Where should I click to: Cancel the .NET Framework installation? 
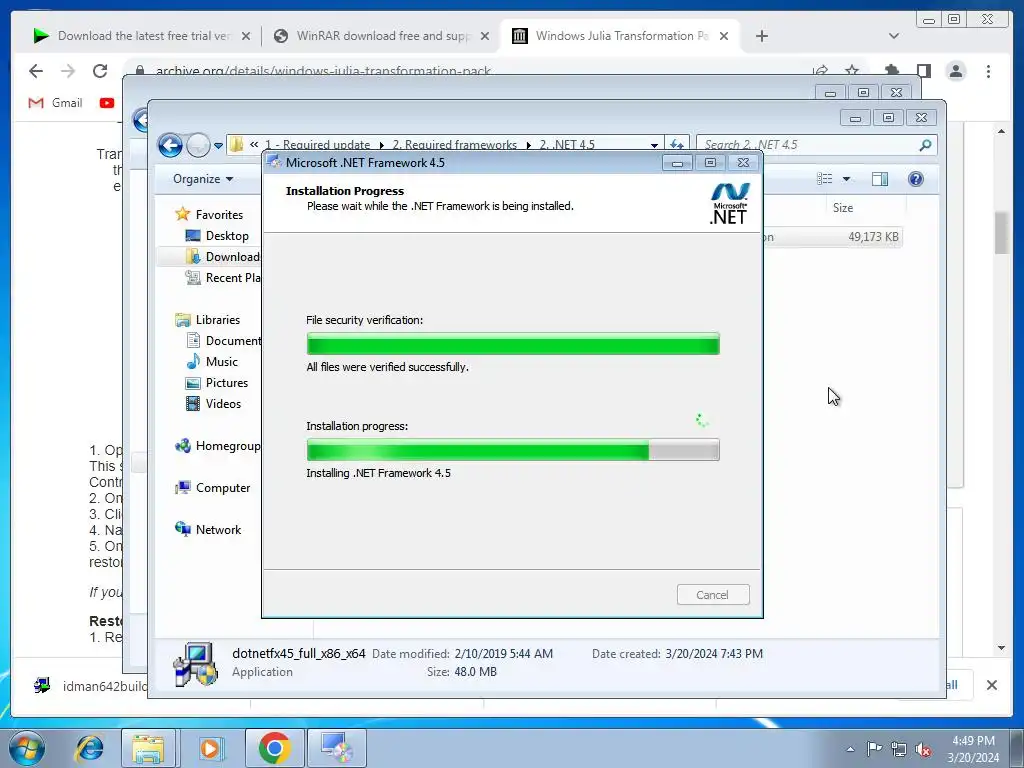[712, 595]
